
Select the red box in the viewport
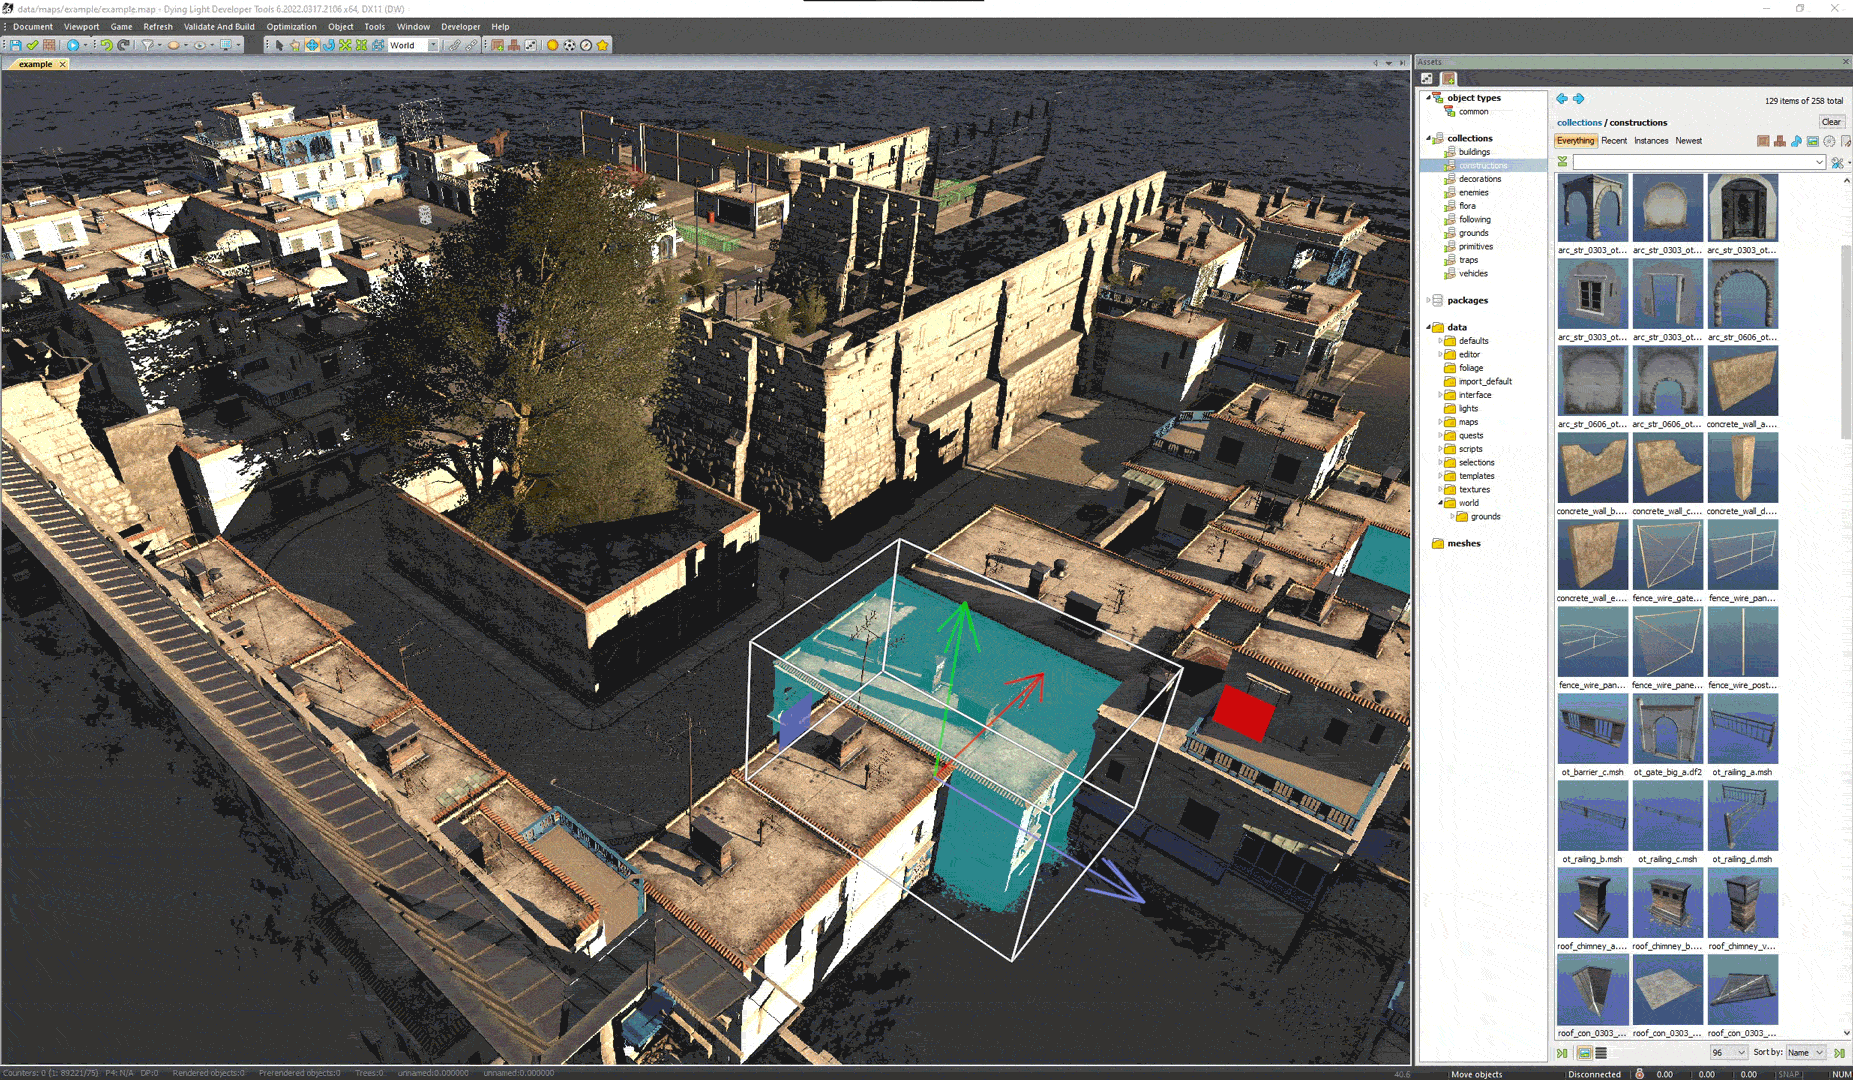tap(1243, 712)
